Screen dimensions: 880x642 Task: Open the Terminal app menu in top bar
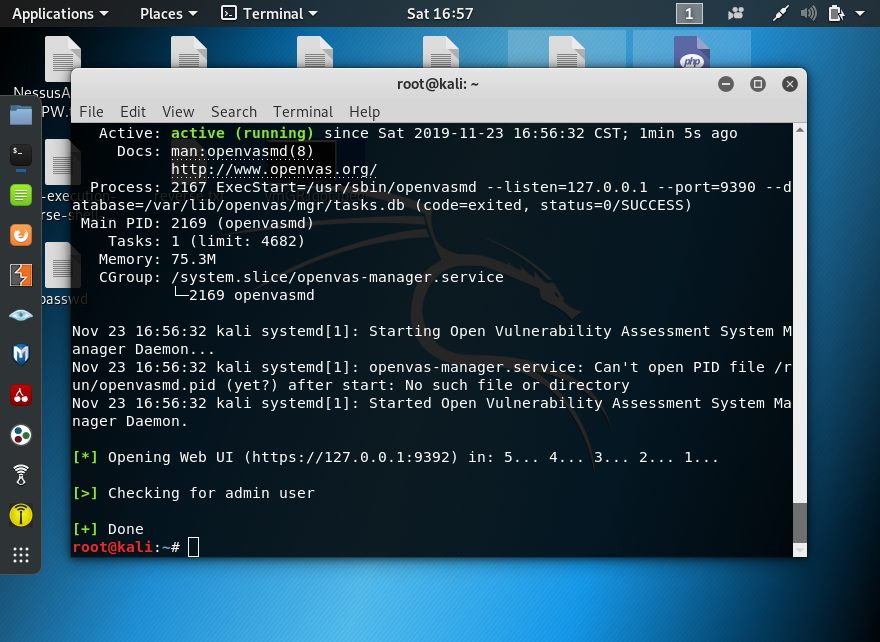pyautogui.click(x=269, y=13)
